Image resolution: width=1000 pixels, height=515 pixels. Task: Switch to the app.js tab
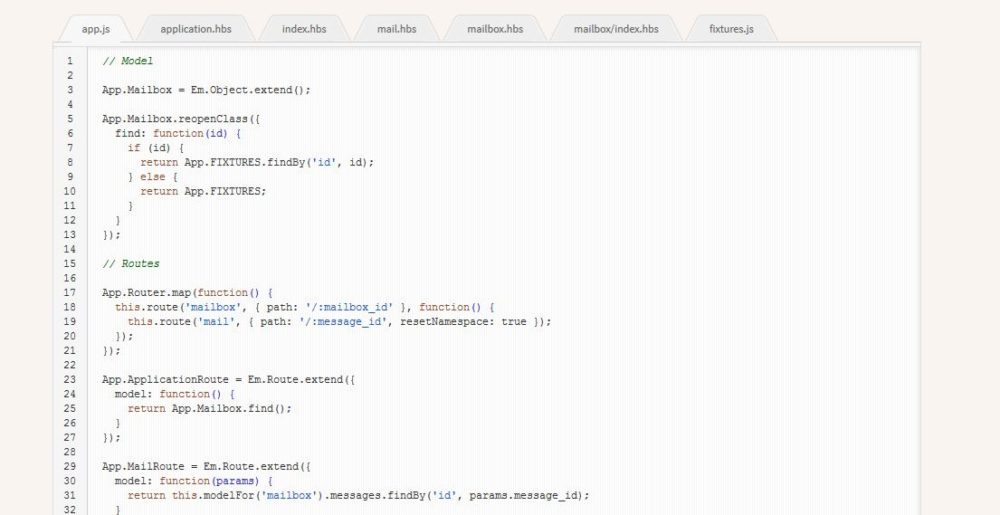click(96, 29)
